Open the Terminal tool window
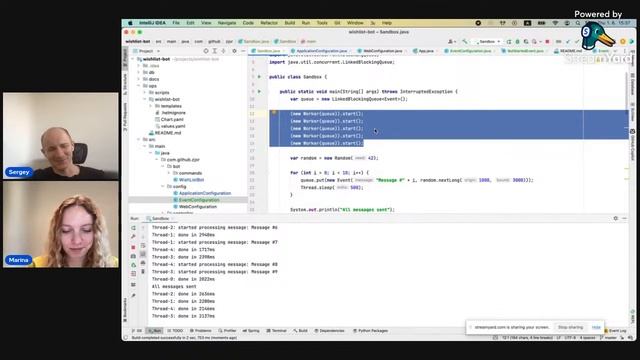Viewport: 640px width, 360px height. pos(276,331)
